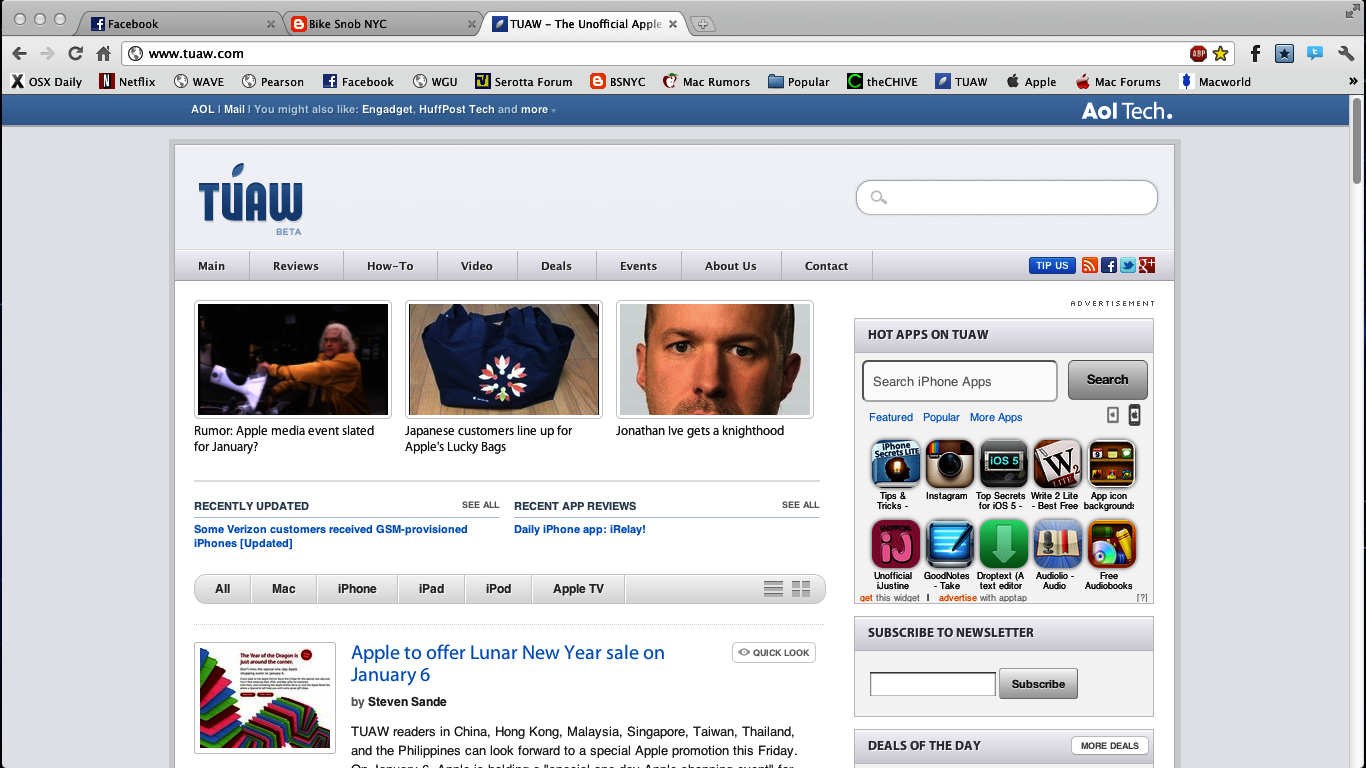
Task: Open the Verizon GSM-provisioned iPhones link
Action: coord(331,536)
